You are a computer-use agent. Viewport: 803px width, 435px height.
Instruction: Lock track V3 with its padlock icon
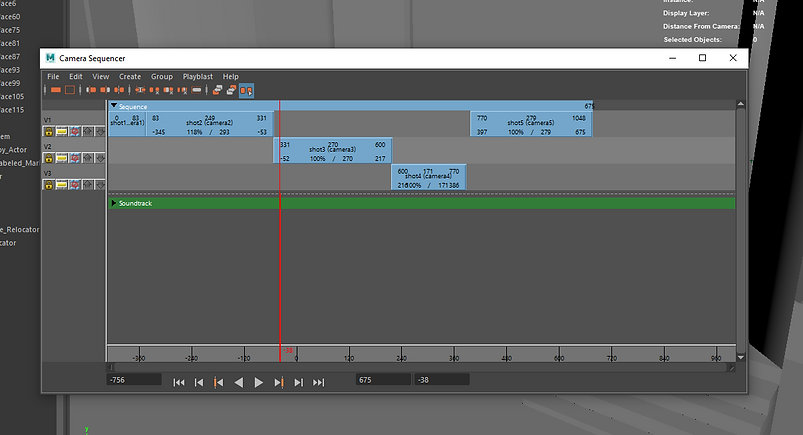tap(49, 185)
